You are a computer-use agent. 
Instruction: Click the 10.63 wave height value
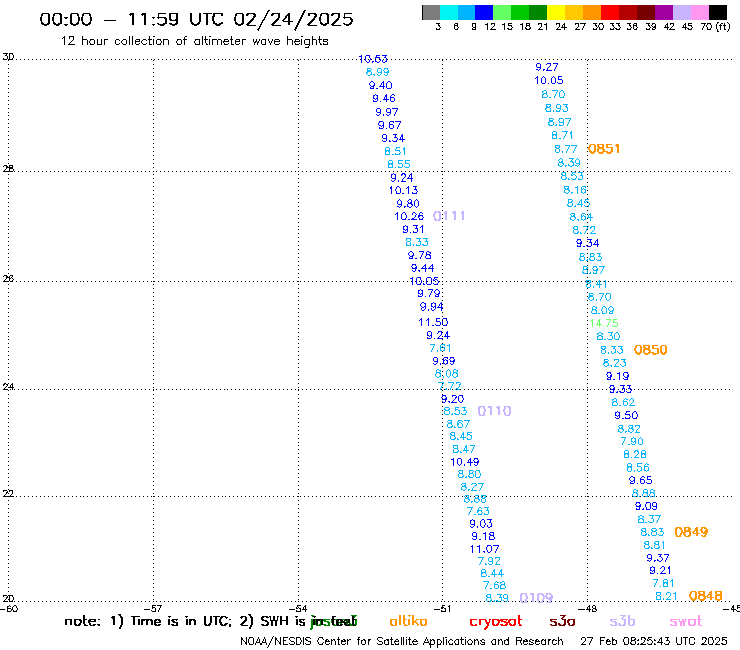pos(373,59)
